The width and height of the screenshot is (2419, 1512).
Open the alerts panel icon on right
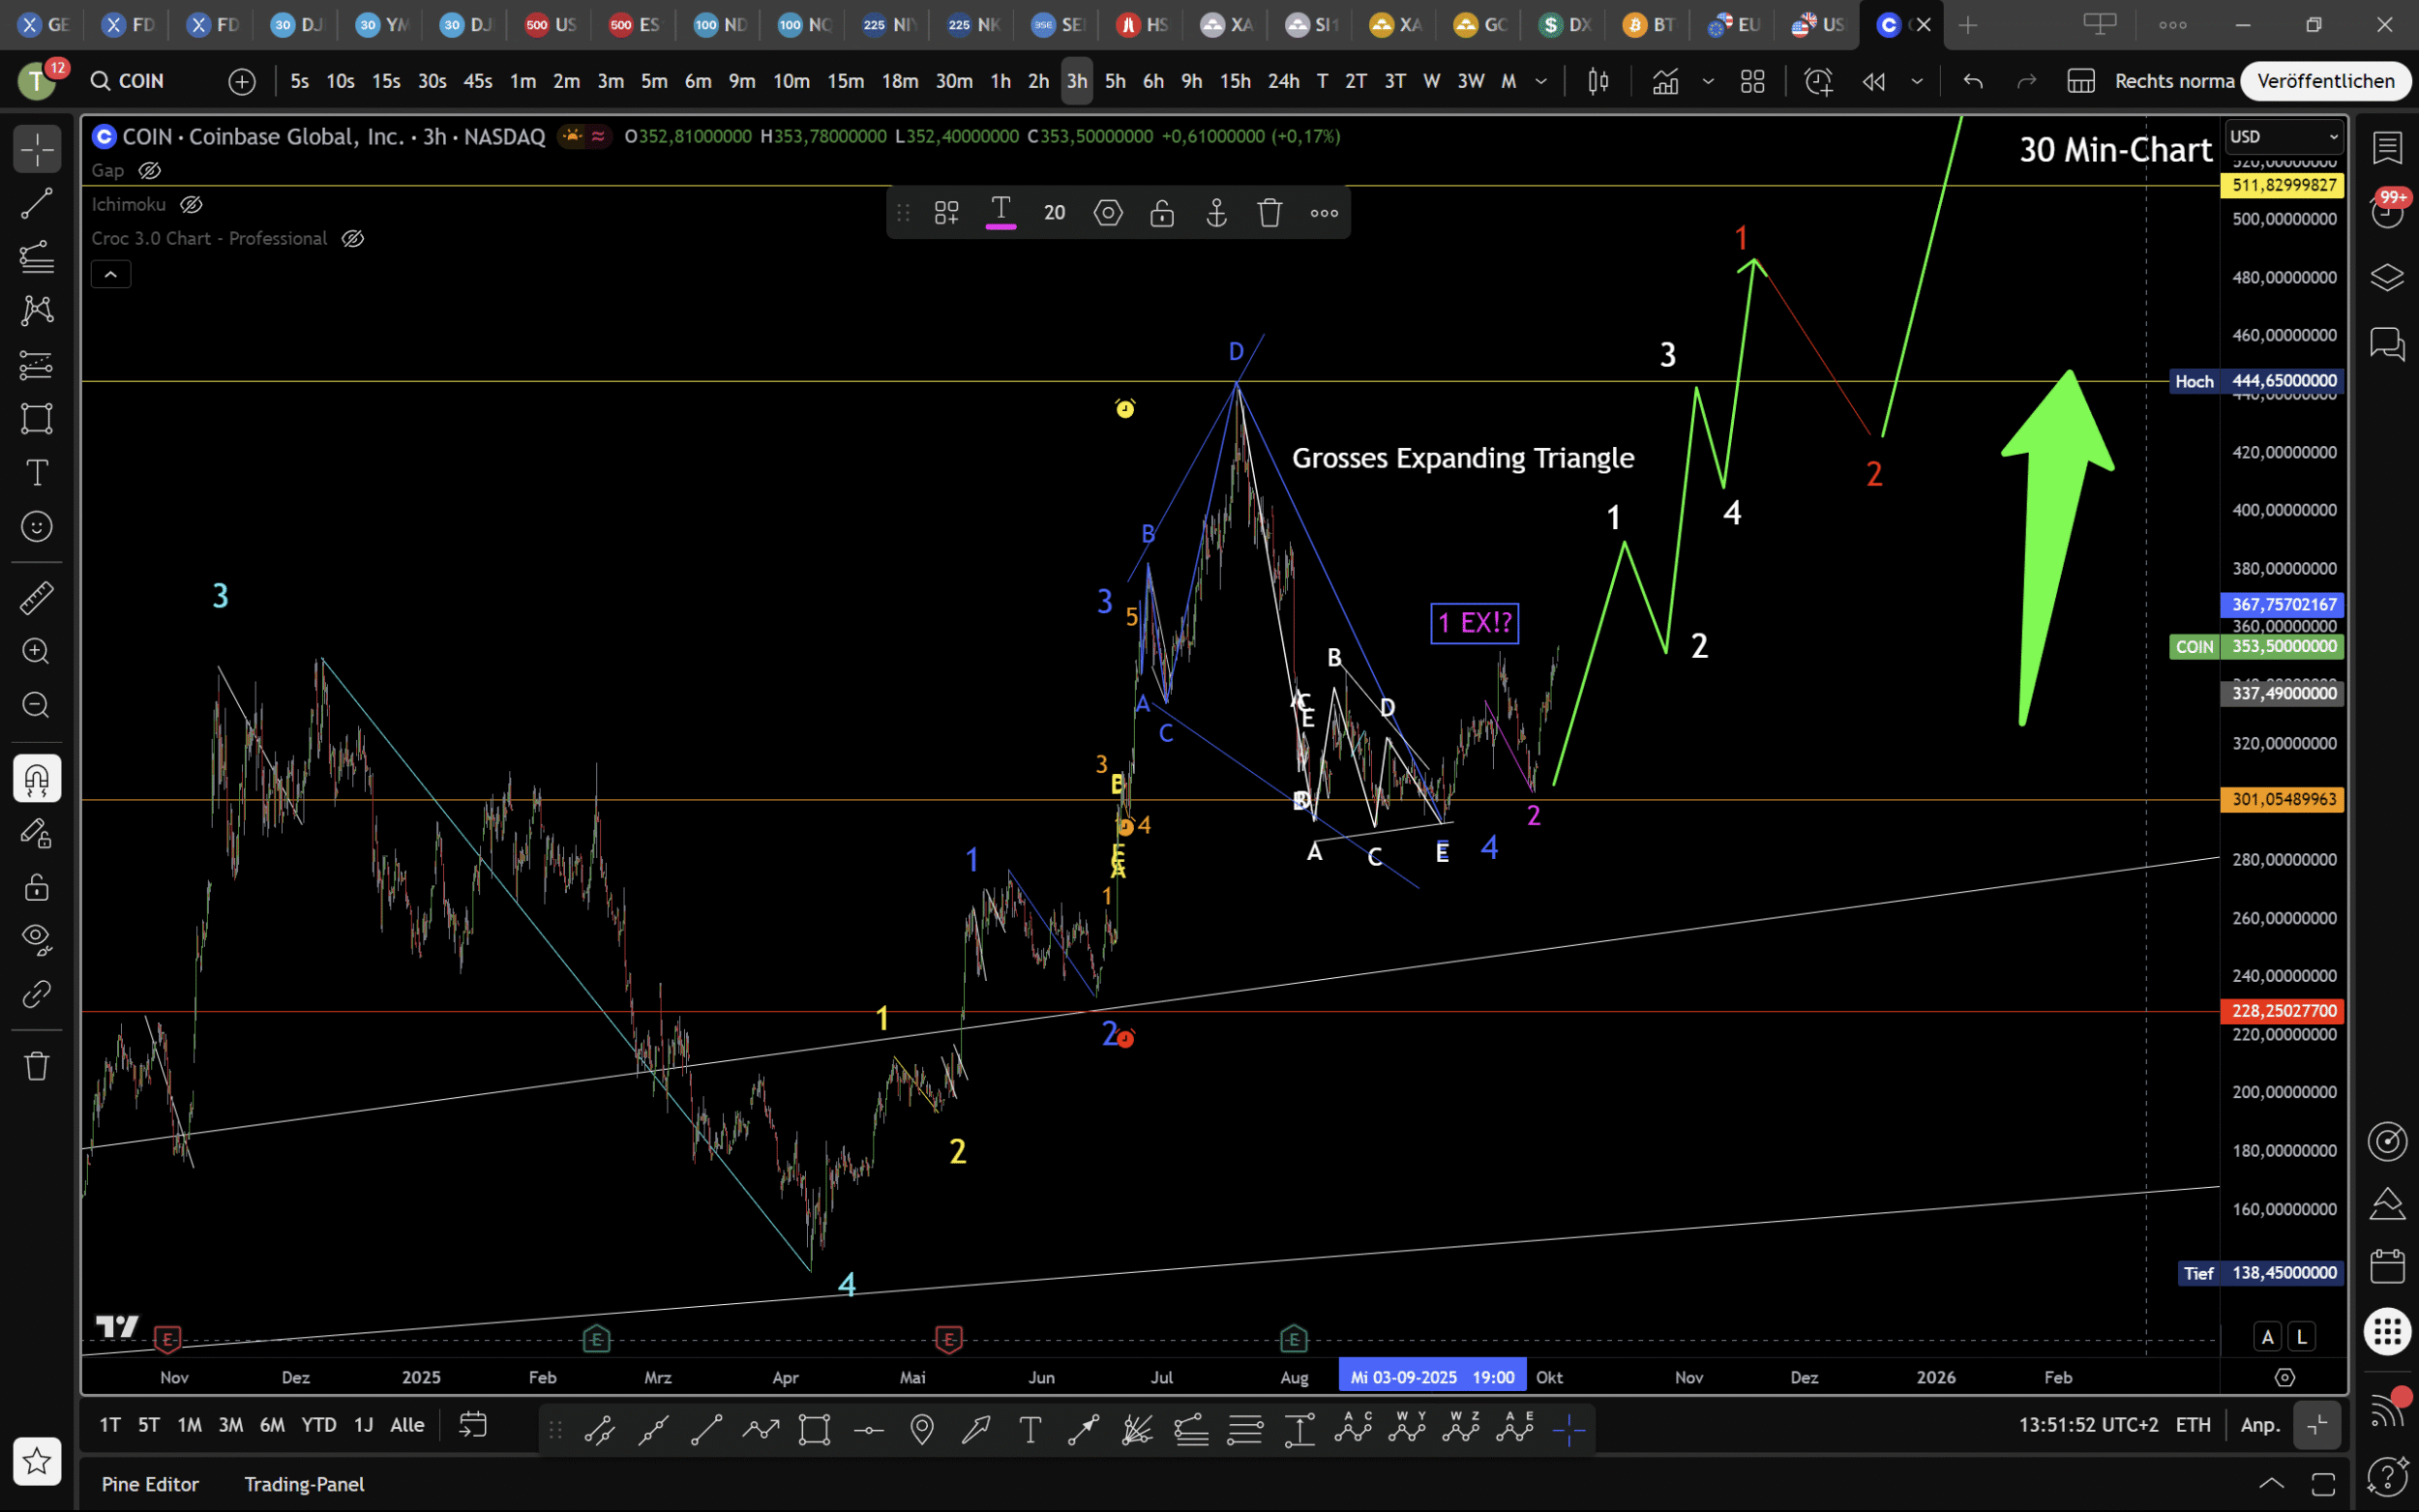tap(2387, 210)
